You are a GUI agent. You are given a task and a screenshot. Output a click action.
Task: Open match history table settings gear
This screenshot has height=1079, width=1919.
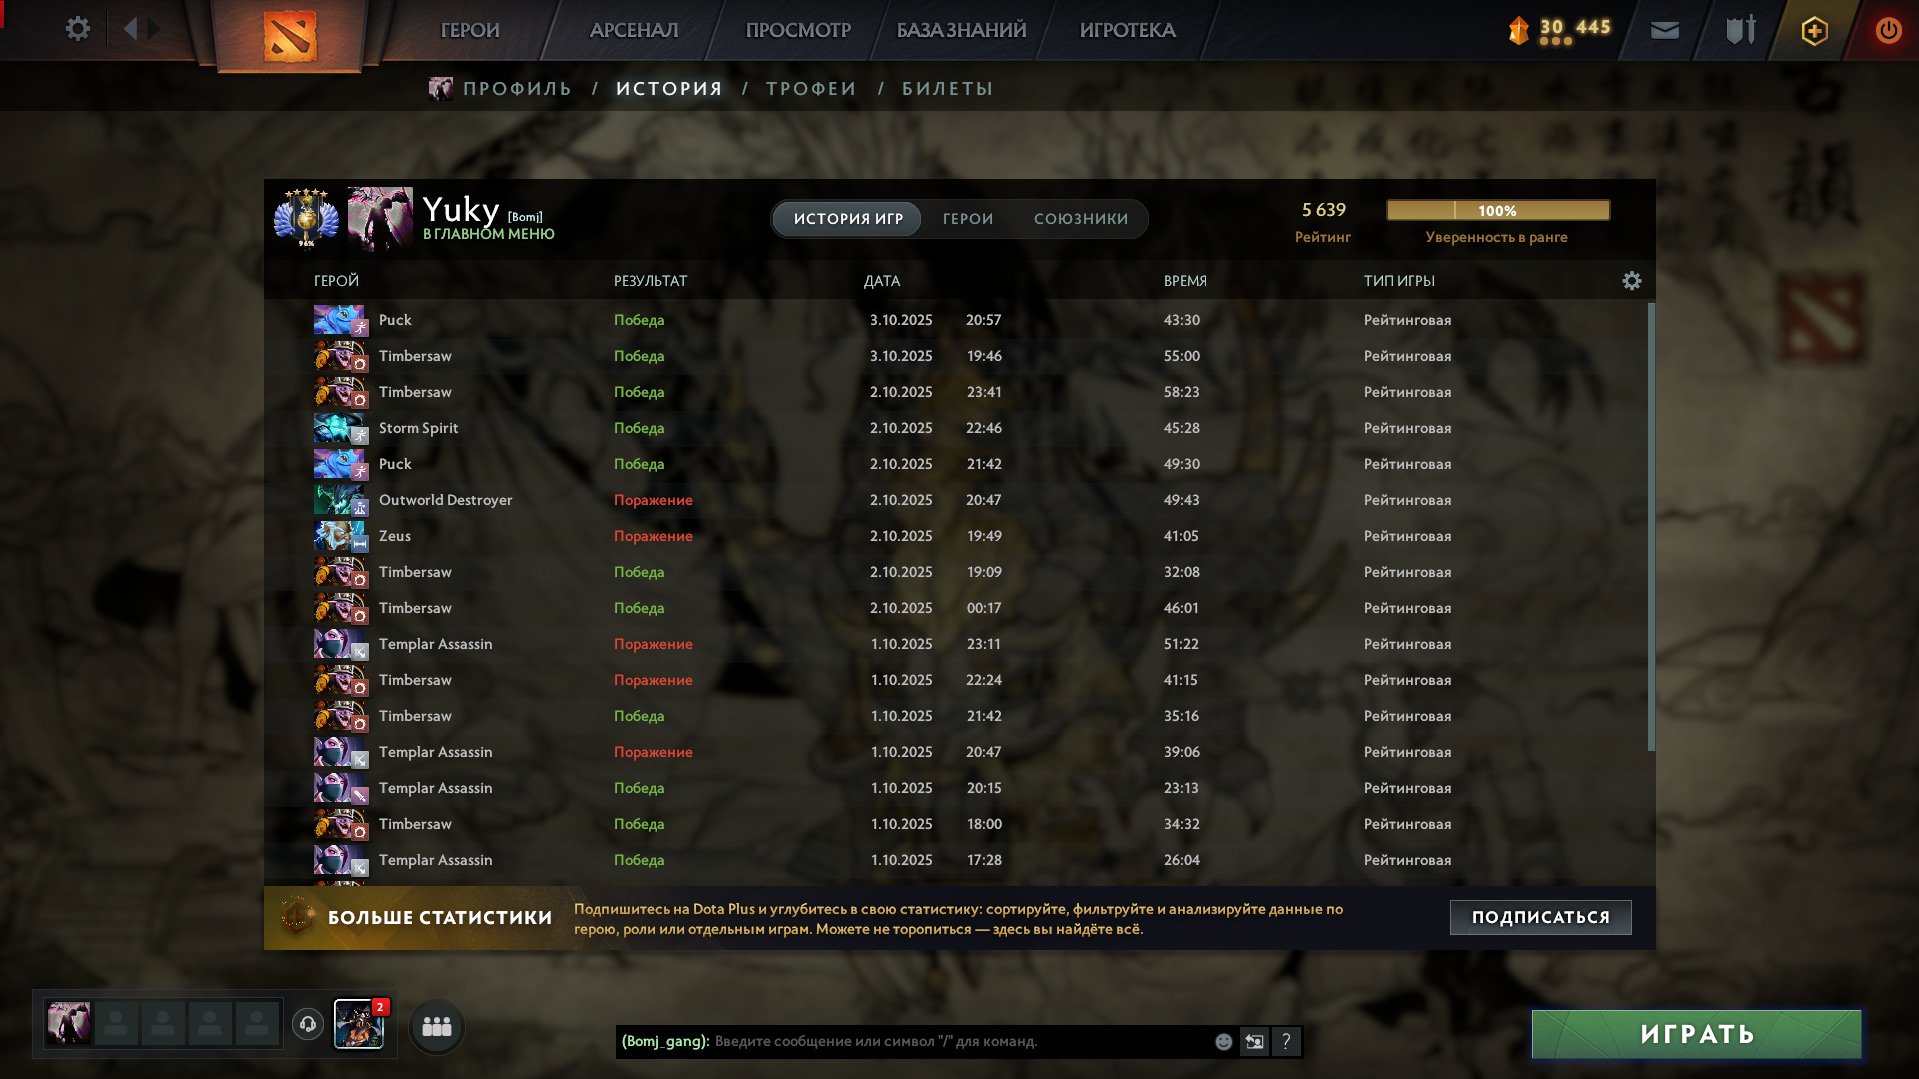(x=1631, y=281)
